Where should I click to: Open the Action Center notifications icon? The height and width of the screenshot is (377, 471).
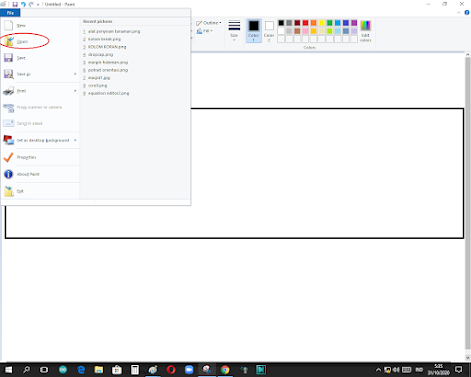pos(459,369)
